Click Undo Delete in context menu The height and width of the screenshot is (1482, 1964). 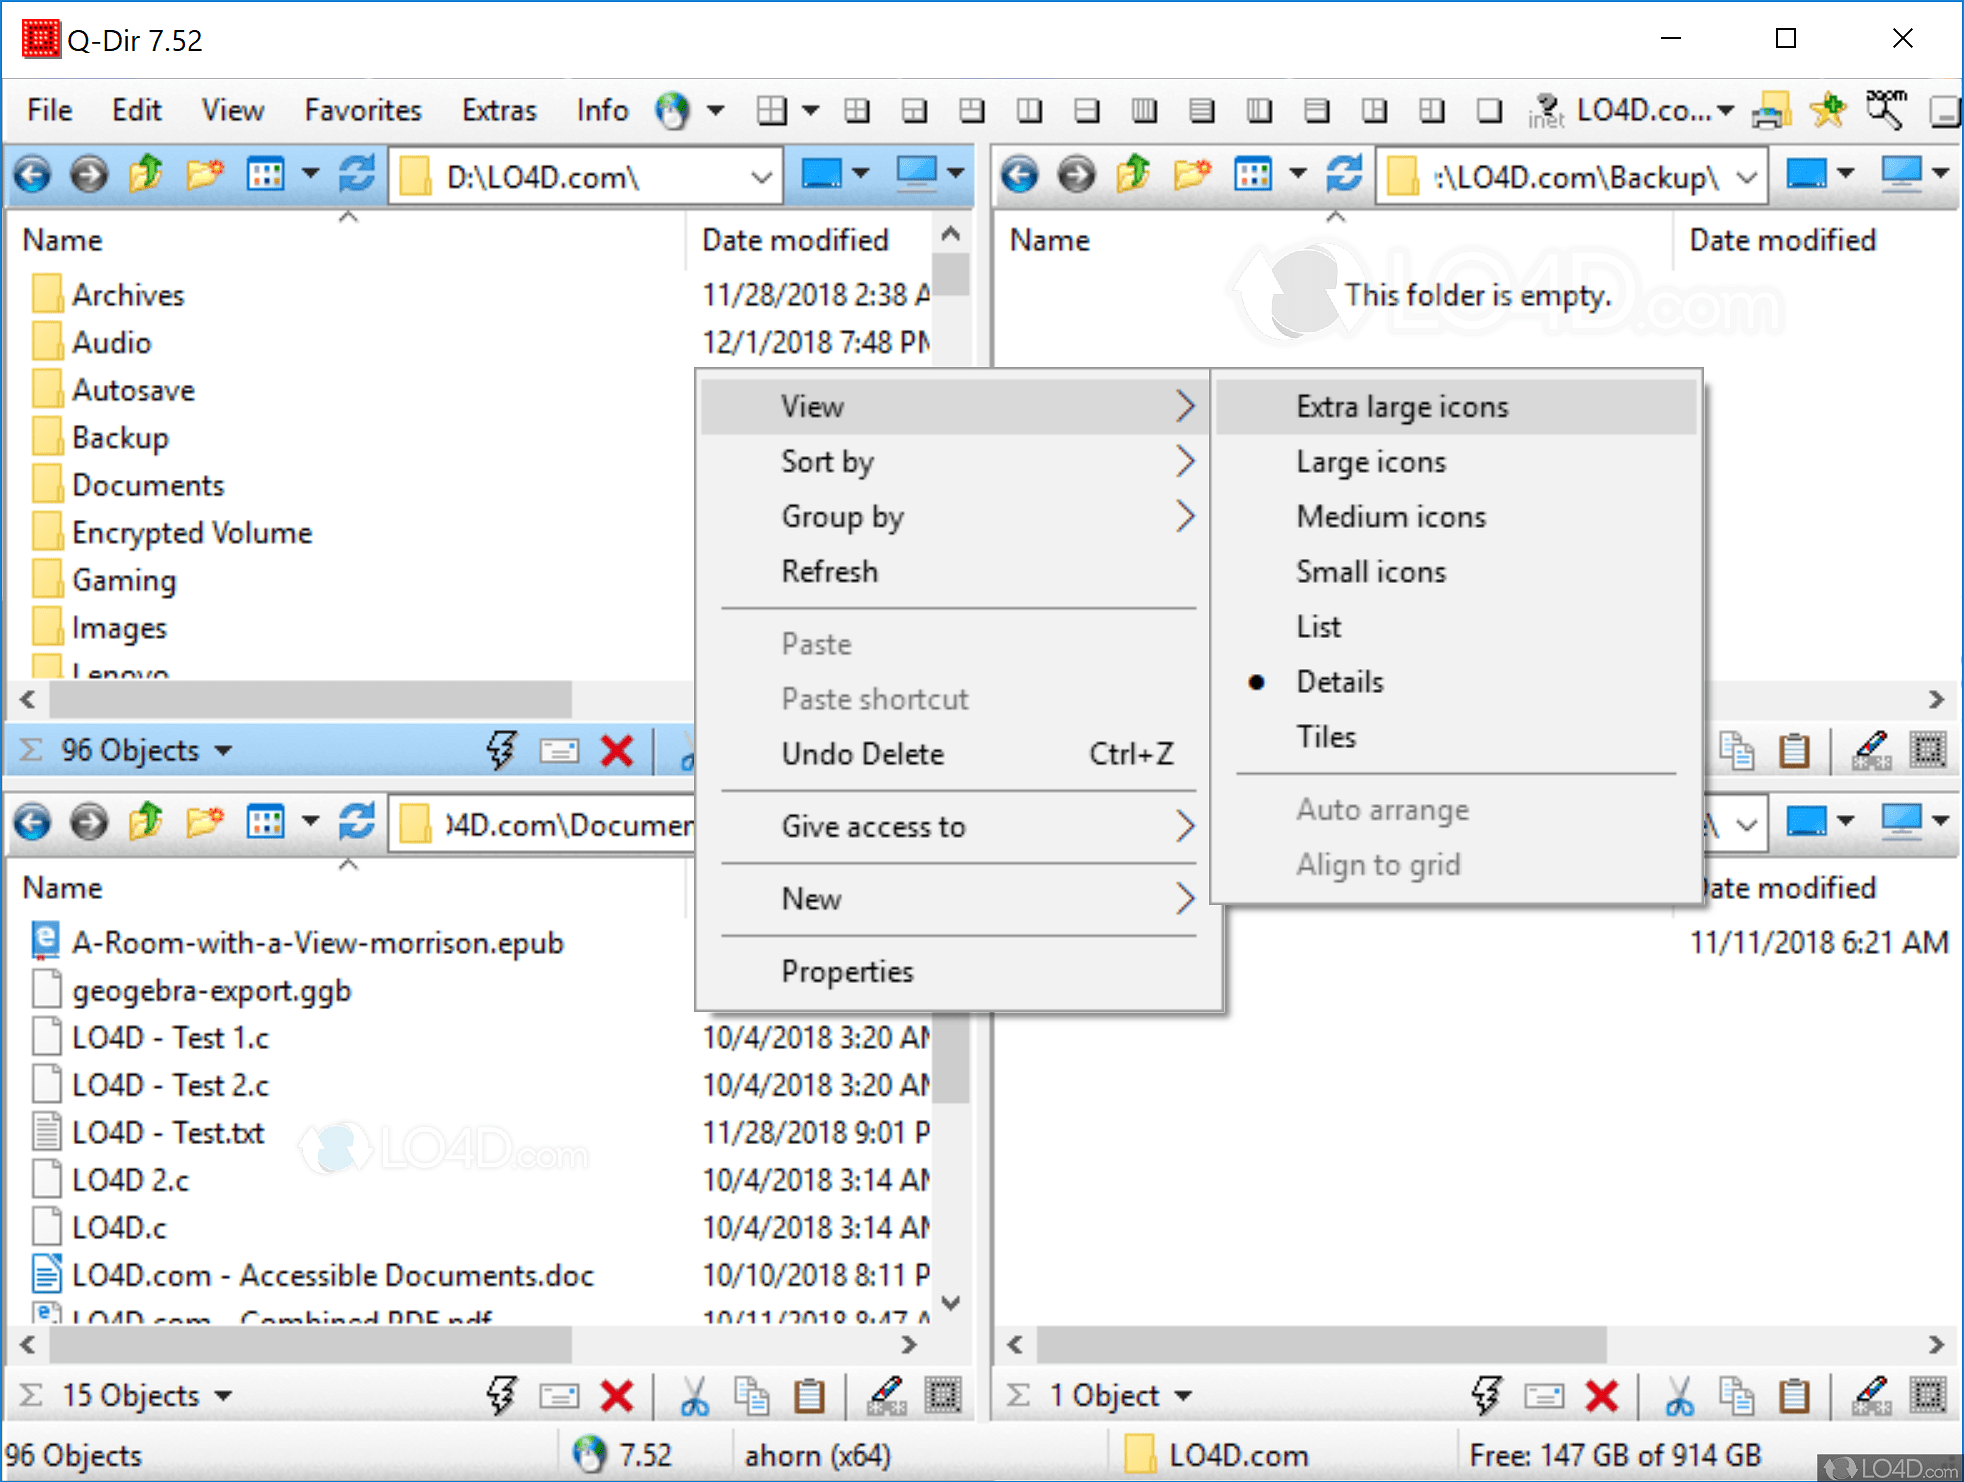[862, 754]
